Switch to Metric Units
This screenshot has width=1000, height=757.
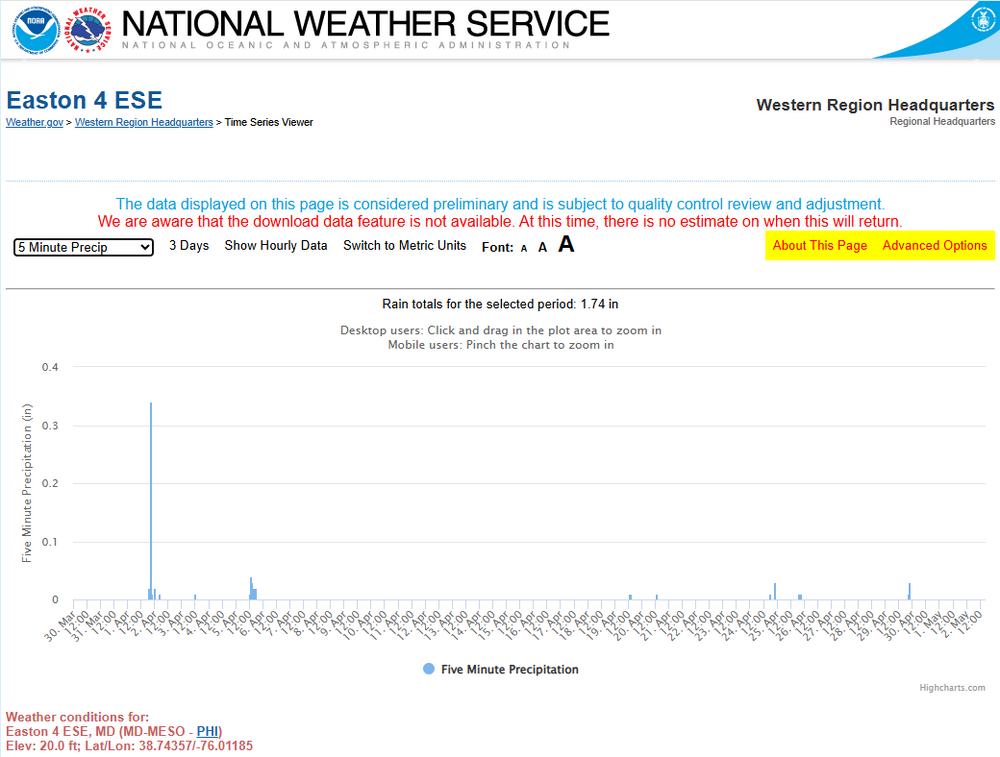tap(405, 245)
